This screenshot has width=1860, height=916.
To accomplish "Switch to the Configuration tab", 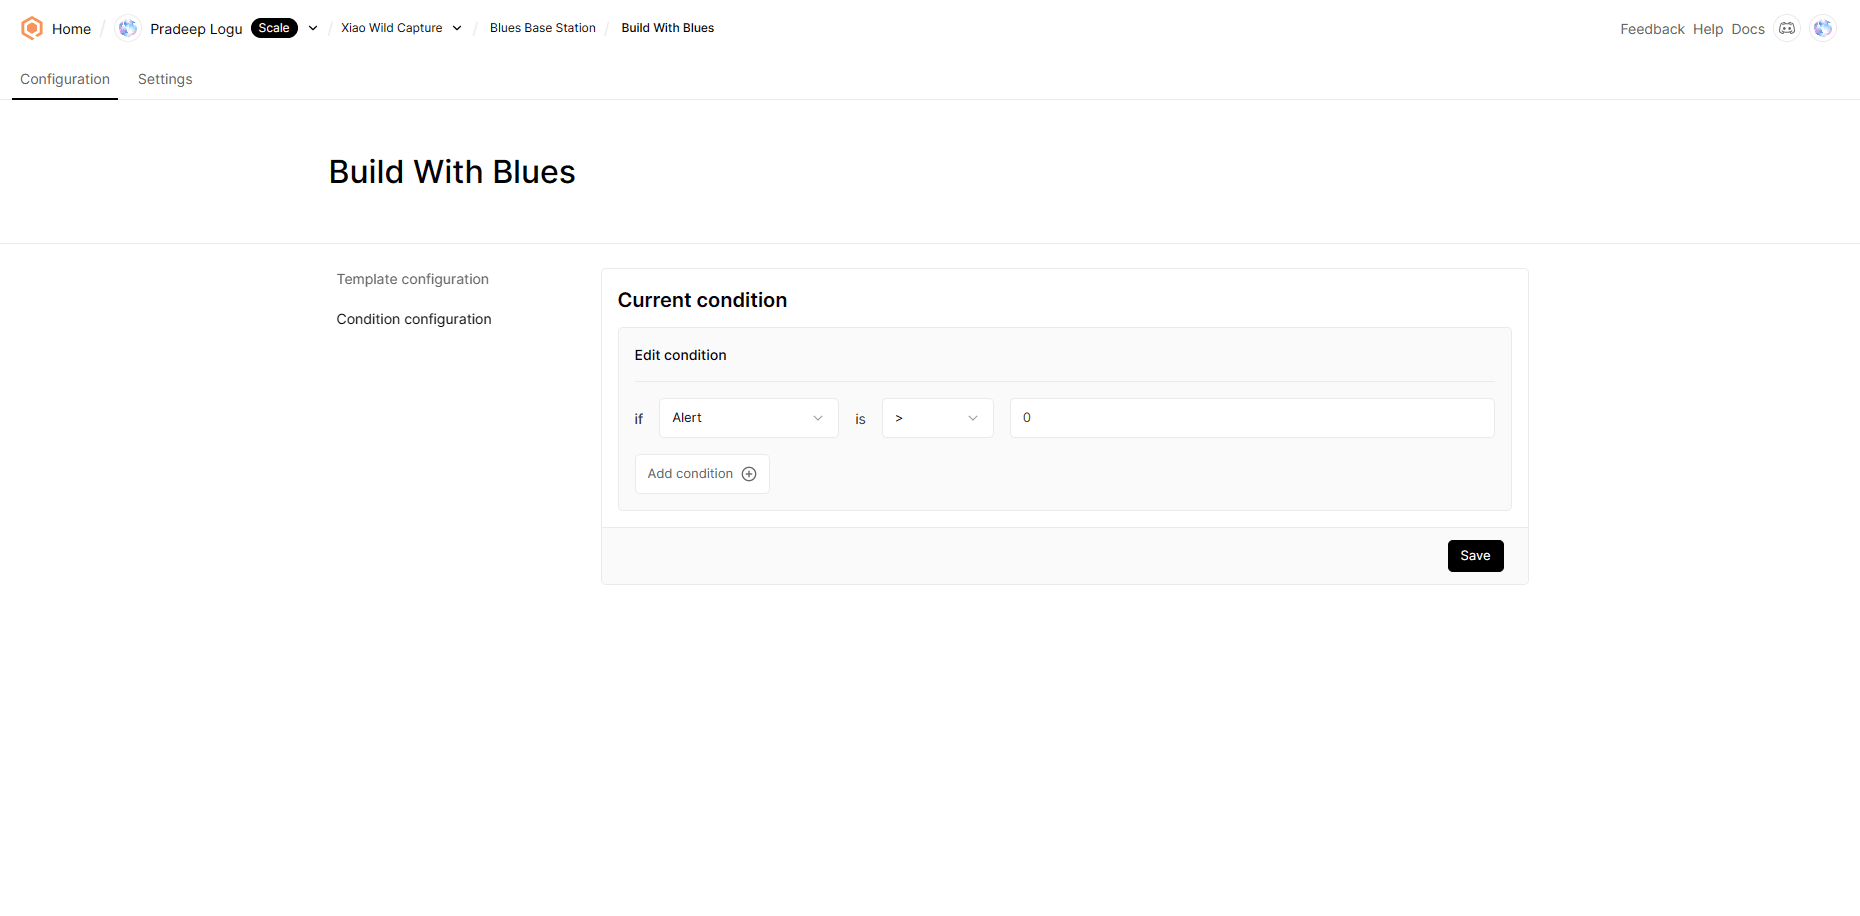I will 65,79.
